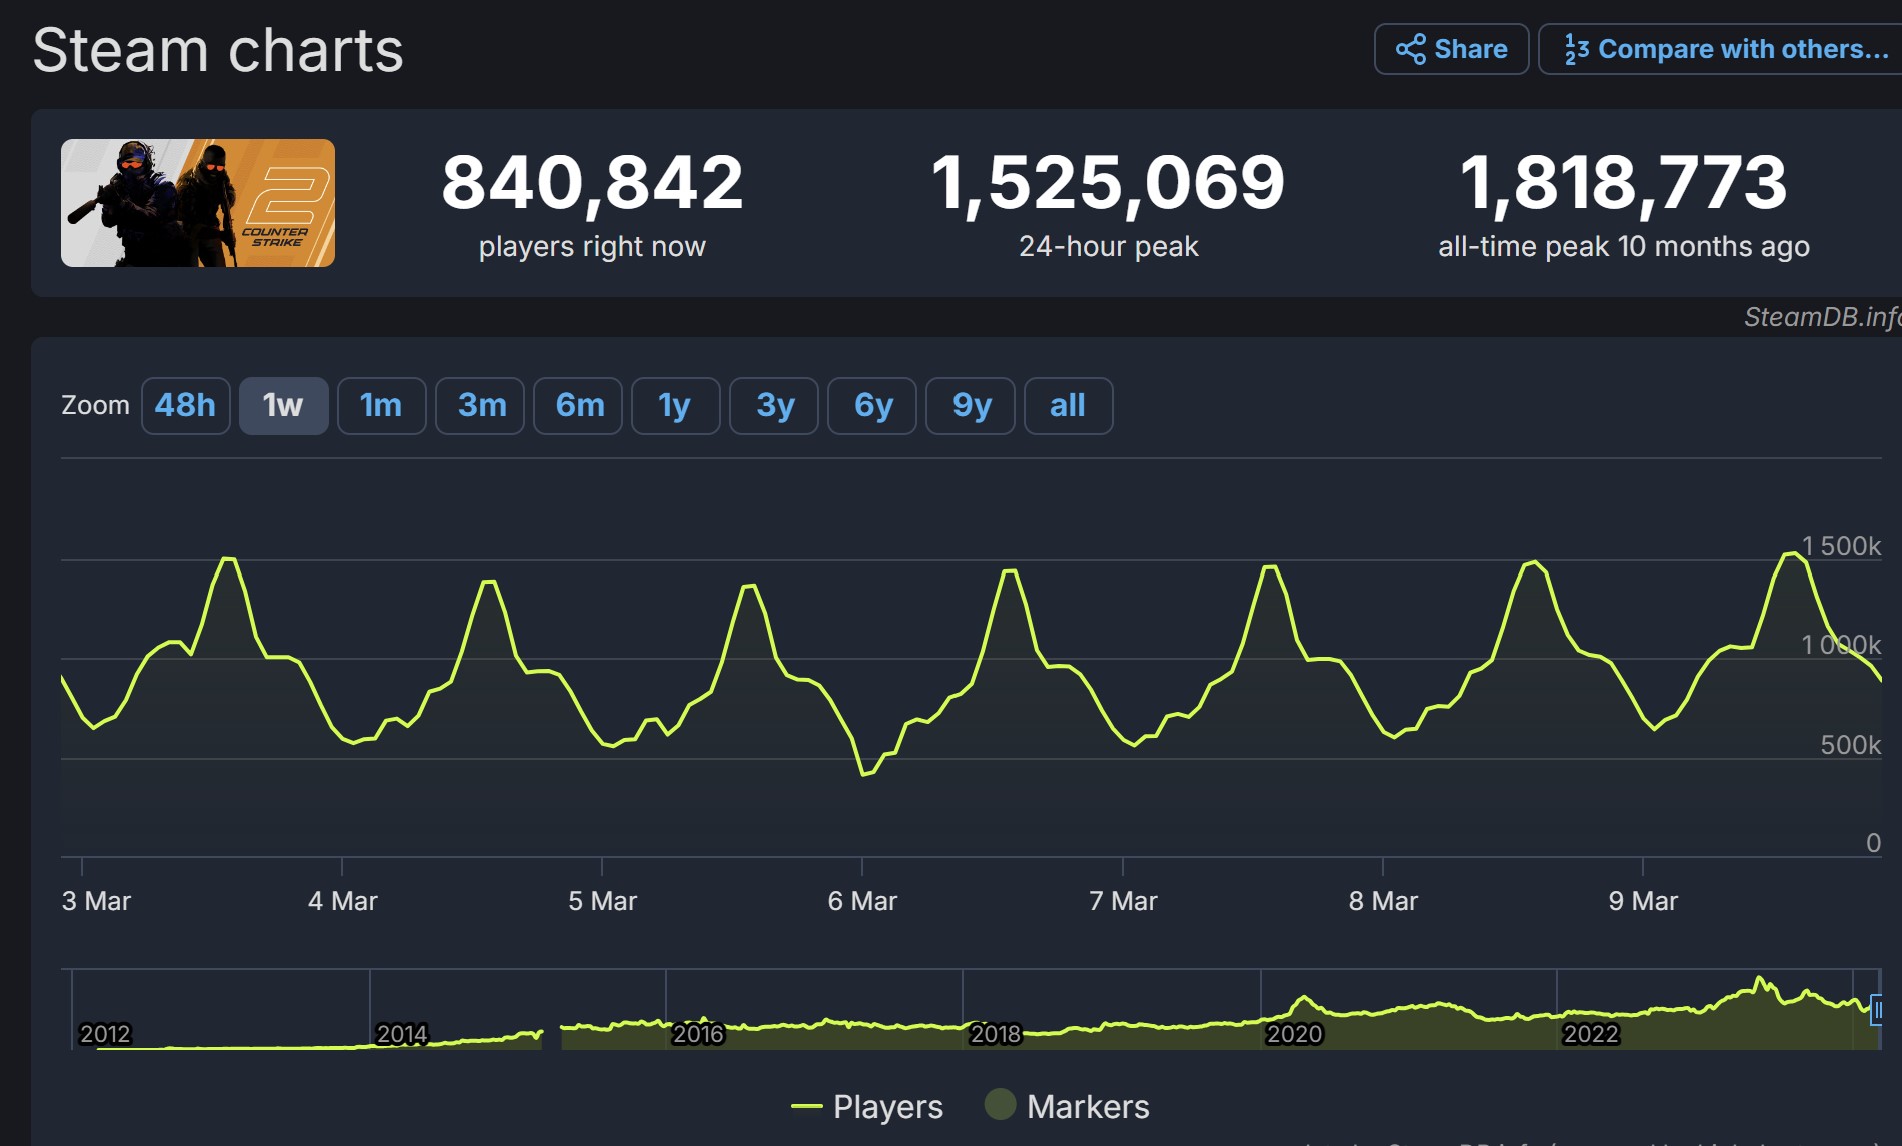Click the 1,525,069 24-hour peak value
1902x1146 pixels.
click(x=1108, y=183)
